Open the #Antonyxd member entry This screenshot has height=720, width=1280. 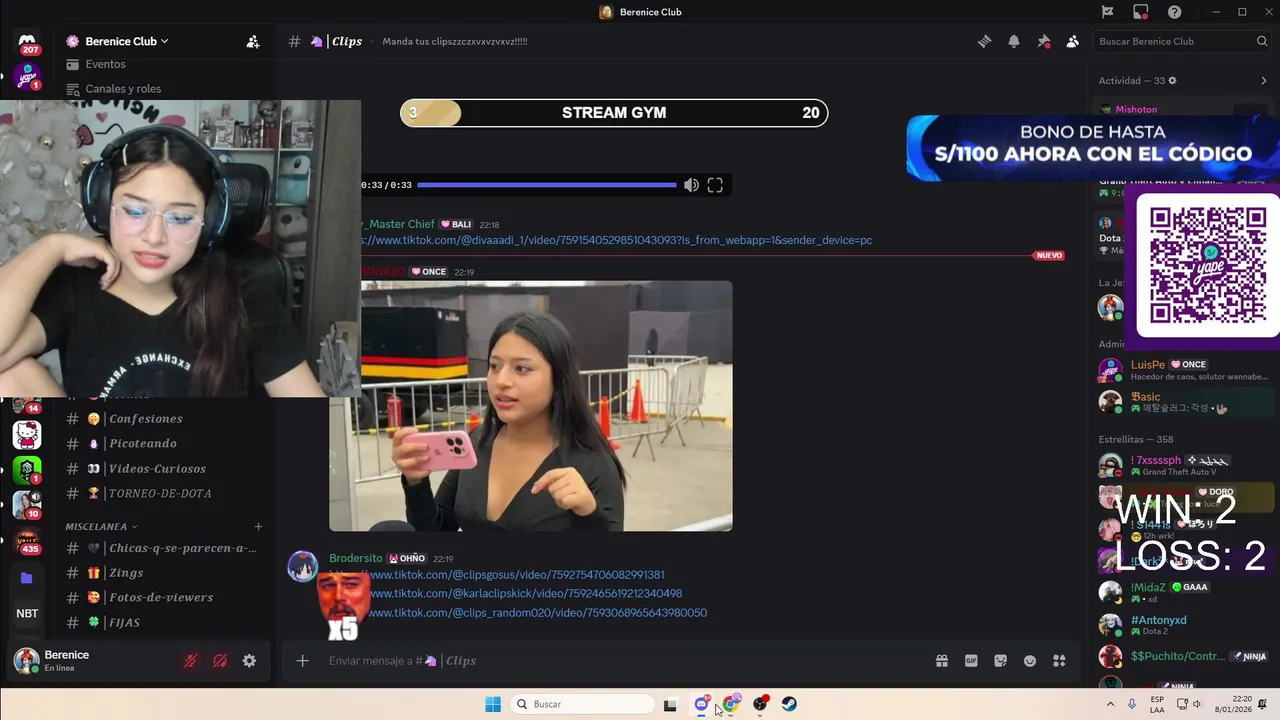[x=1183, y=625]
